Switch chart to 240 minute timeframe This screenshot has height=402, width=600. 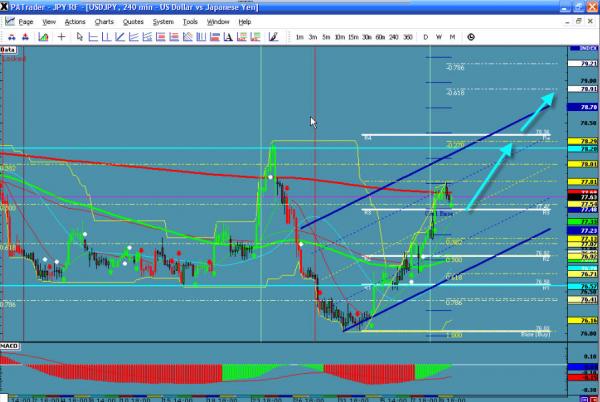(x=394, y=37)
